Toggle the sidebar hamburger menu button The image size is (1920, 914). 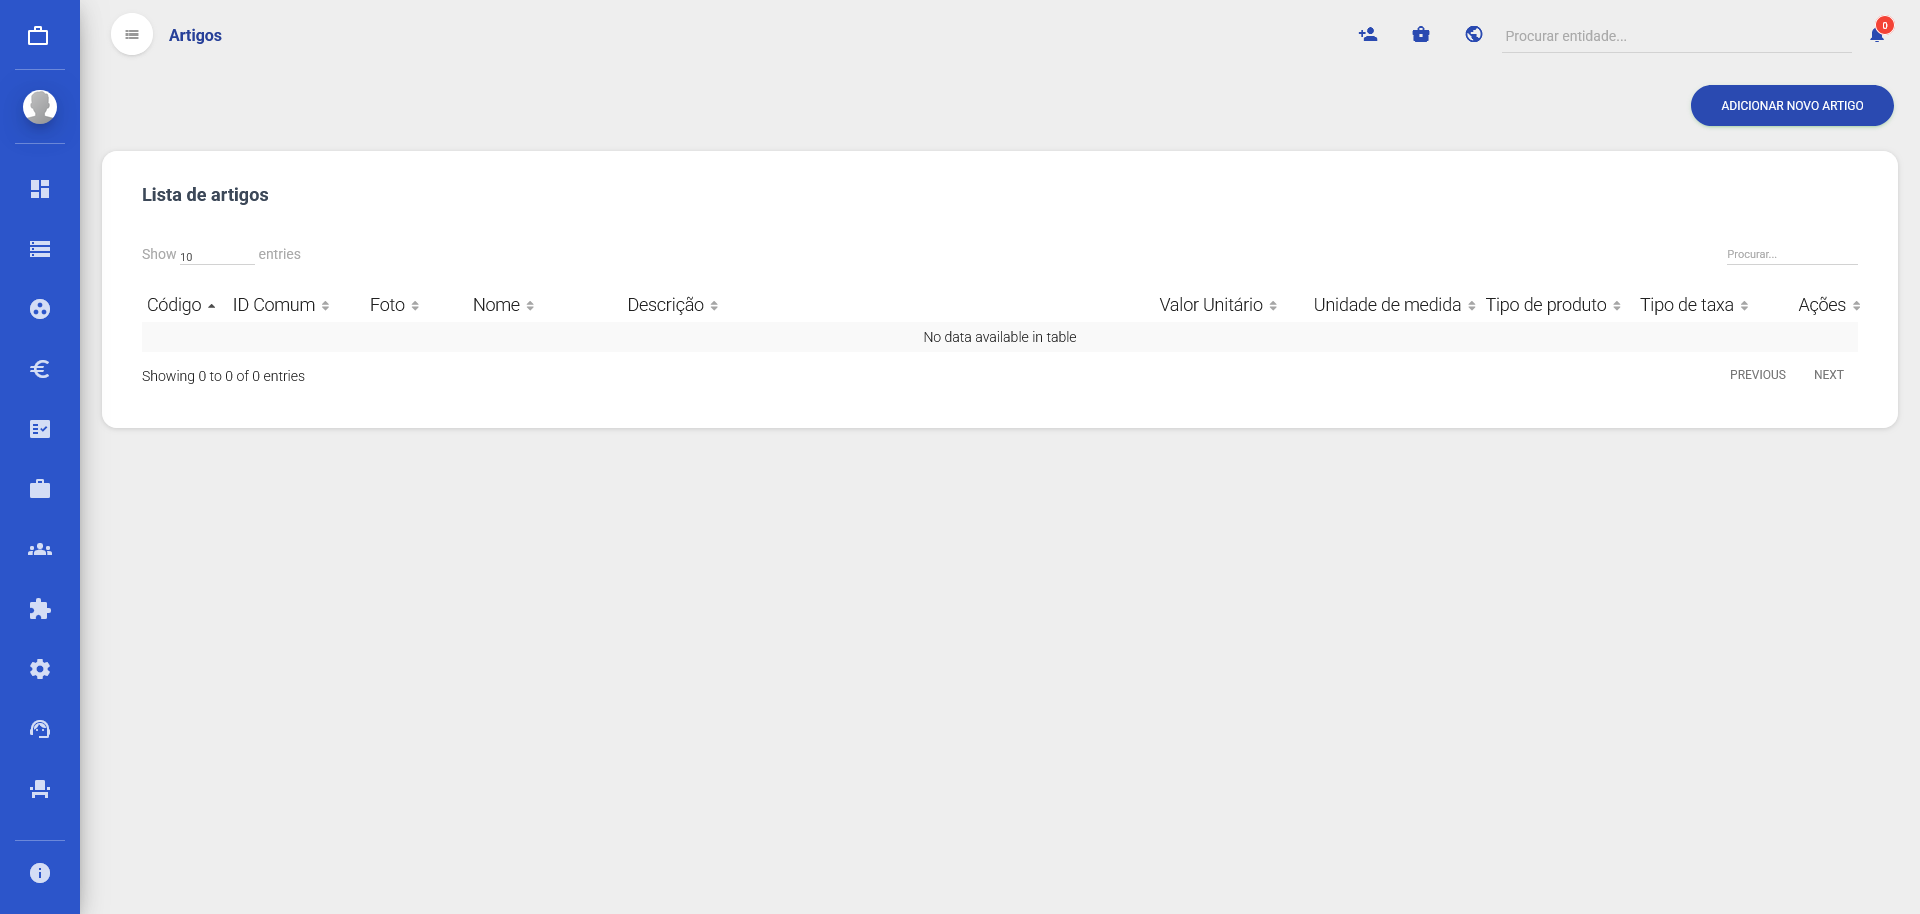132,35
